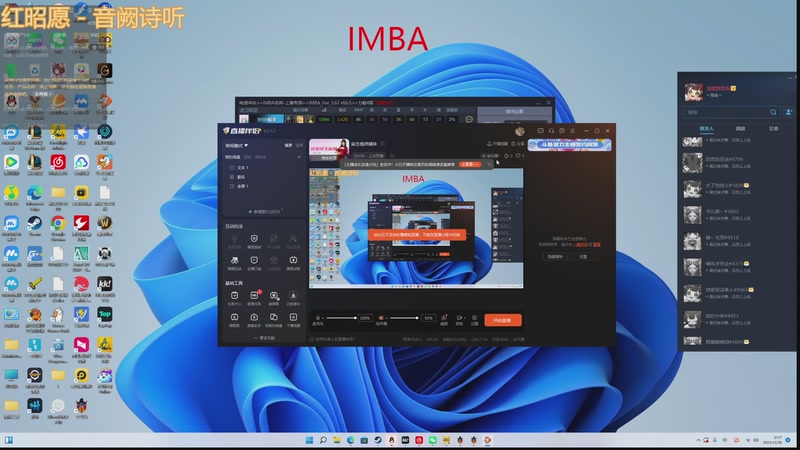This screenshot has height=450, width=800.
Task: Open the message icon in 直播伴侣 title bar
Action: click(540, 131)
